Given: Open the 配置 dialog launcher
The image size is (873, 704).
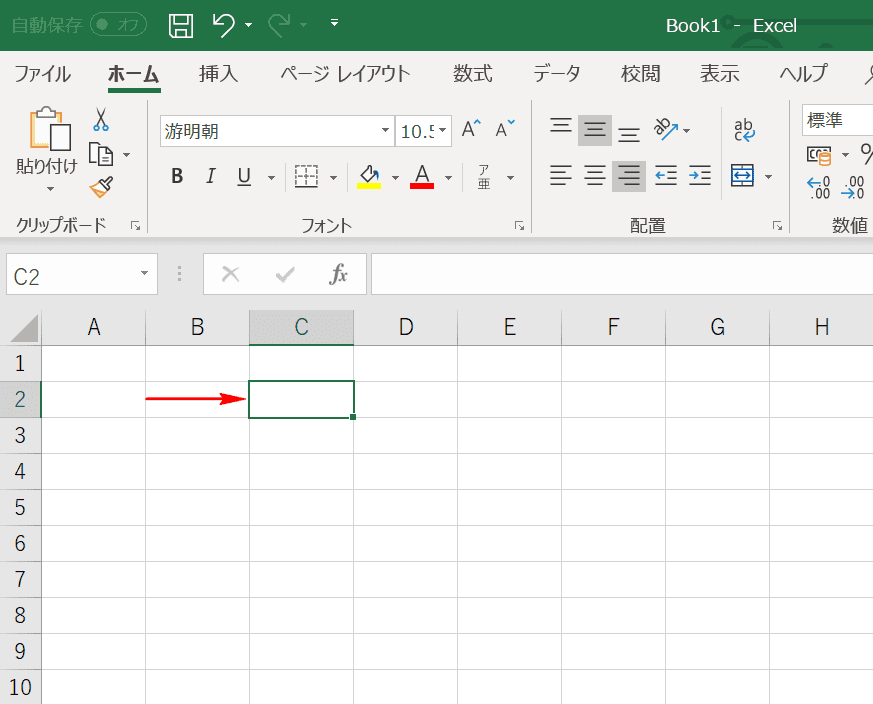Looking at the screenshot, I should [x=777, y=226].
